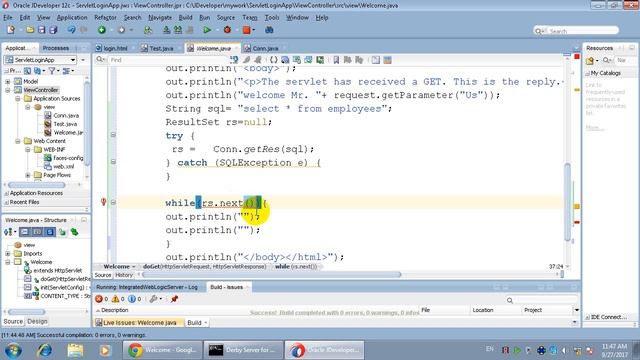Open the Window menu

297,18
